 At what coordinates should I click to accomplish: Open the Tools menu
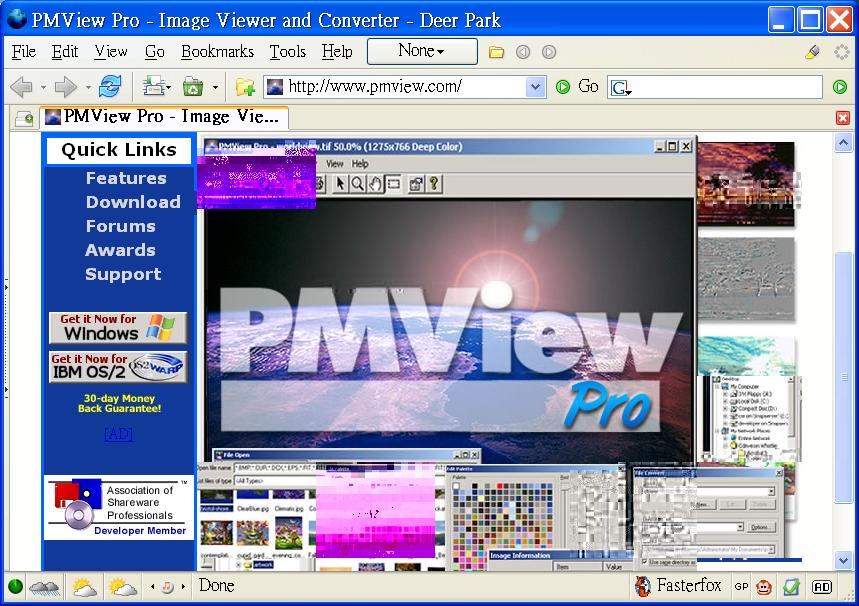pos(288,52)
